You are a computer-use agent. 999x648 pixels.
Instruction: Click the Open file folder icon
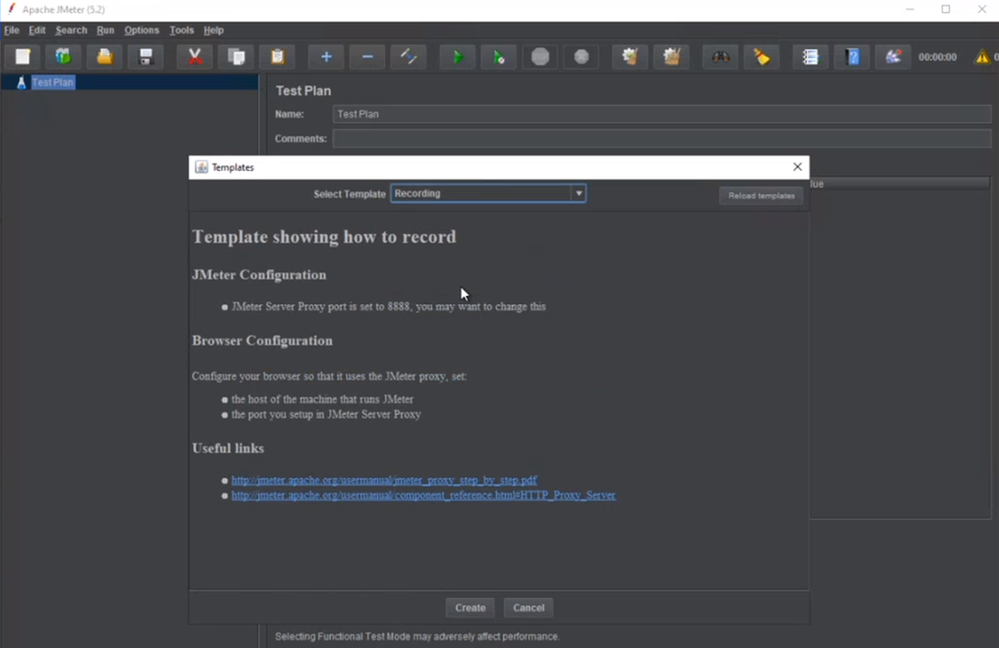pyautogui.click(x=104, y=57)
